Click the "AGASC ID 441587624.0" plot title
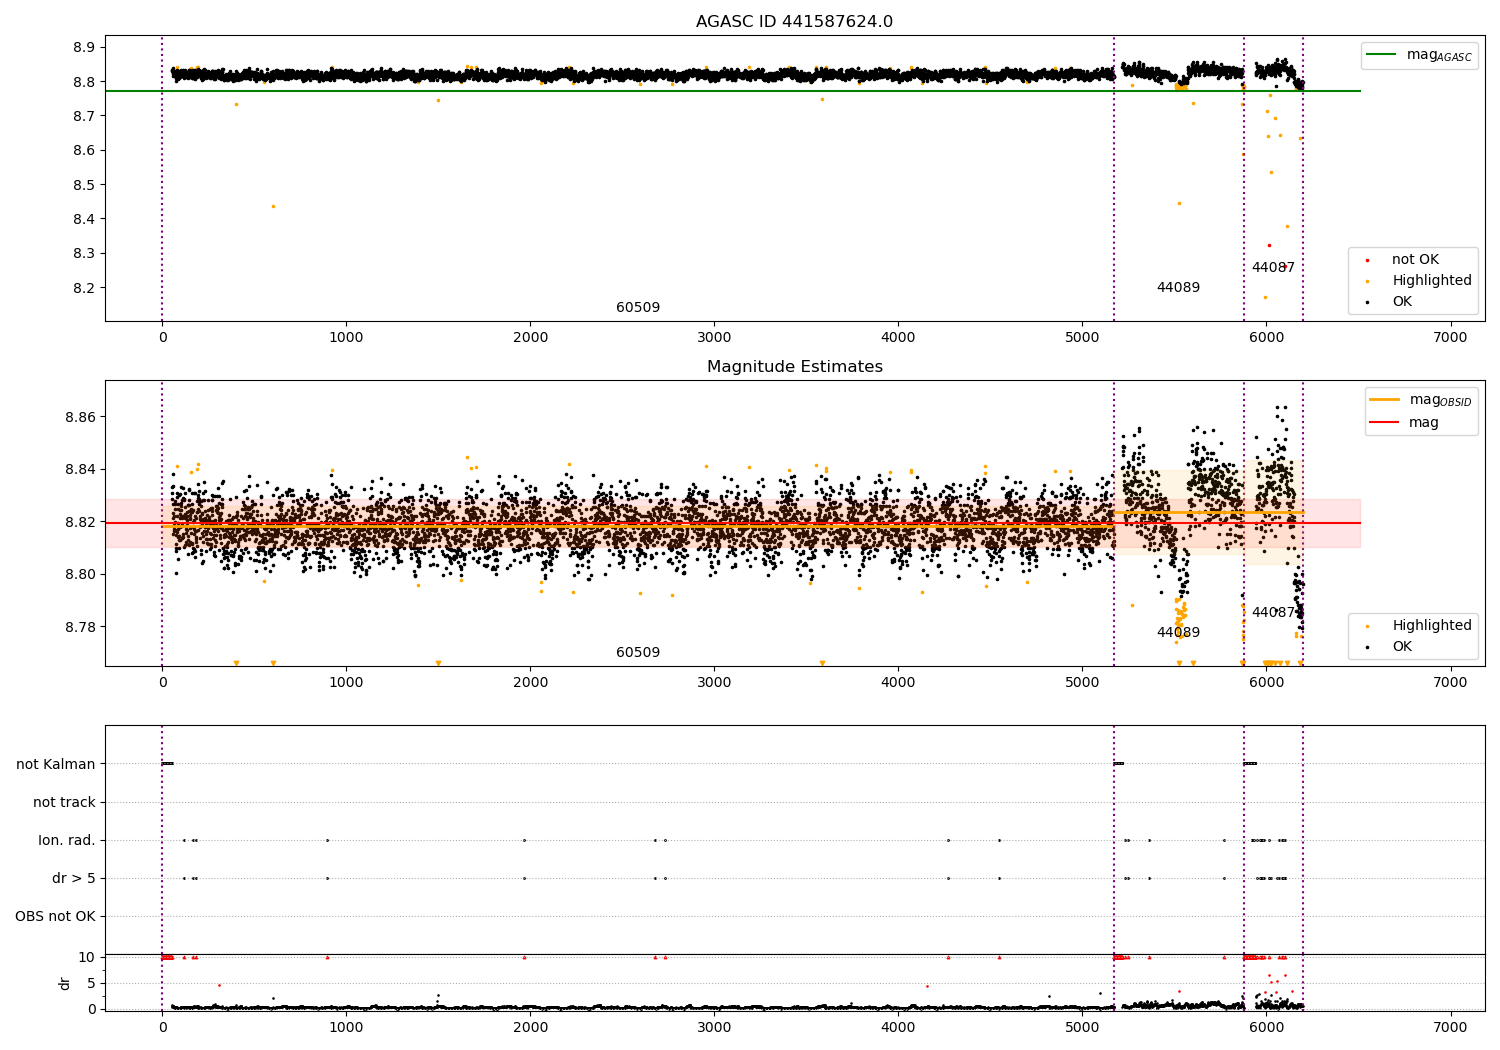Image resolution: width=1500 pixels, height=1050 pixels. [x=794, y=21]
